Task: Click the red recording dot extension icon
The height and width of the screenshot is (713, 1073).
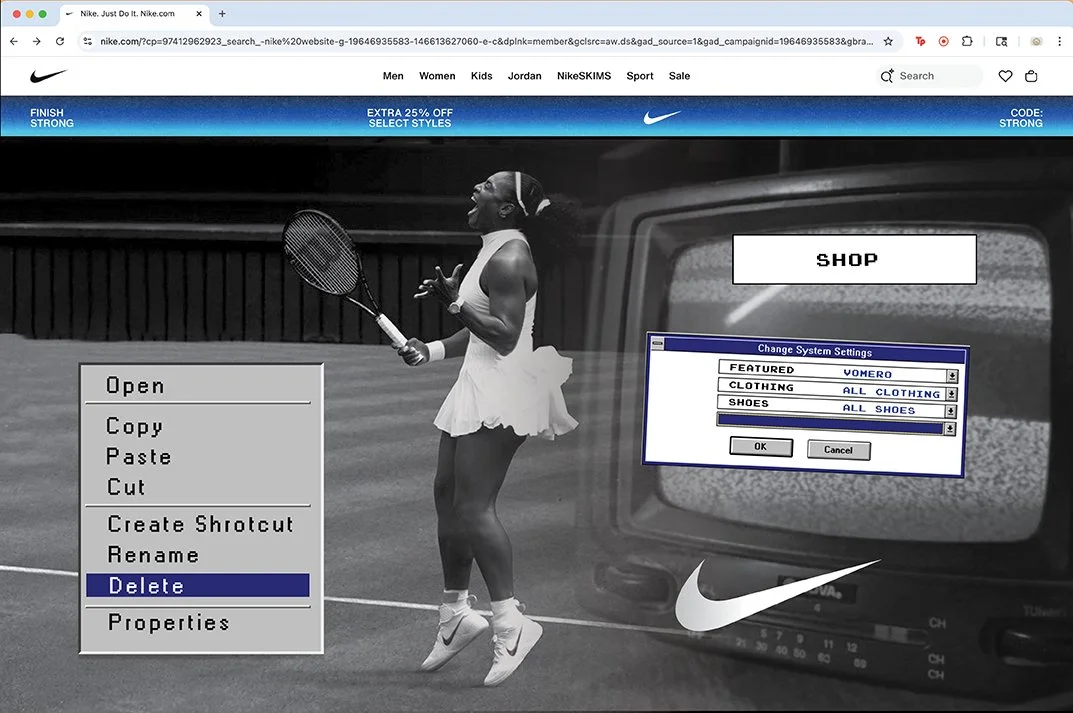Action: pos(943,41)
